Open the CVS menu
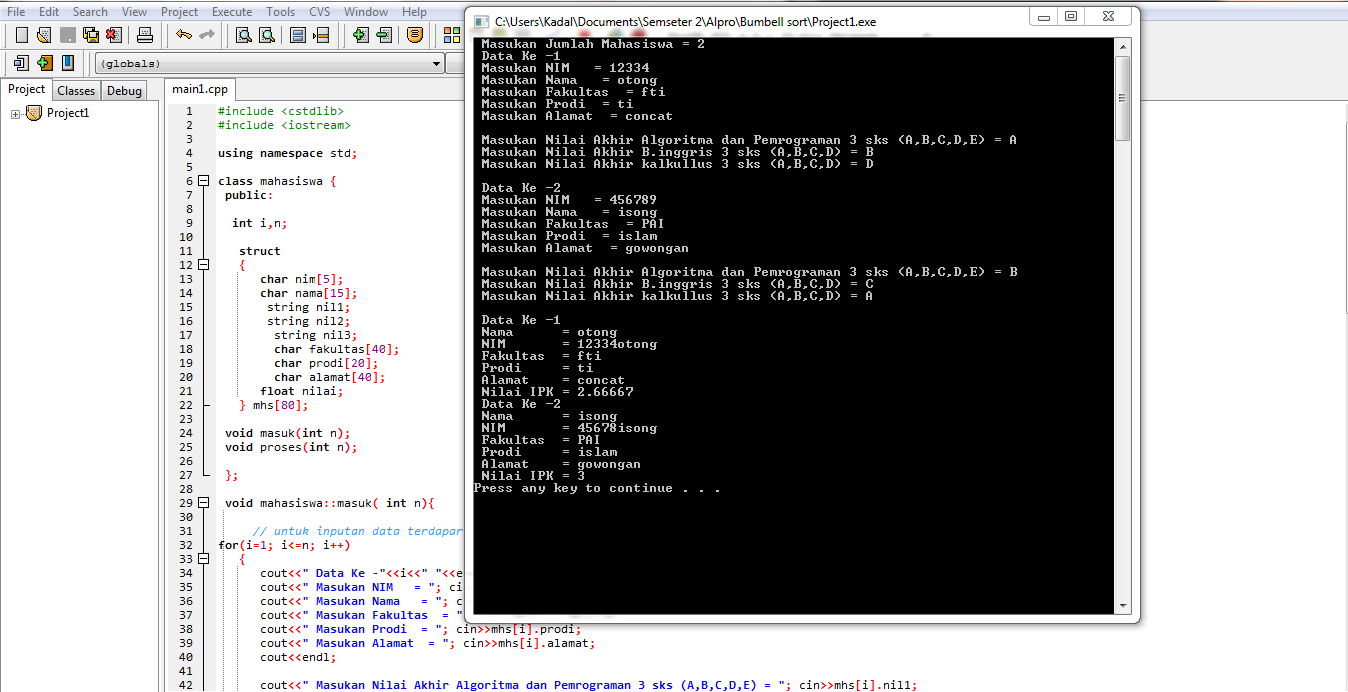 pos(320,12)
